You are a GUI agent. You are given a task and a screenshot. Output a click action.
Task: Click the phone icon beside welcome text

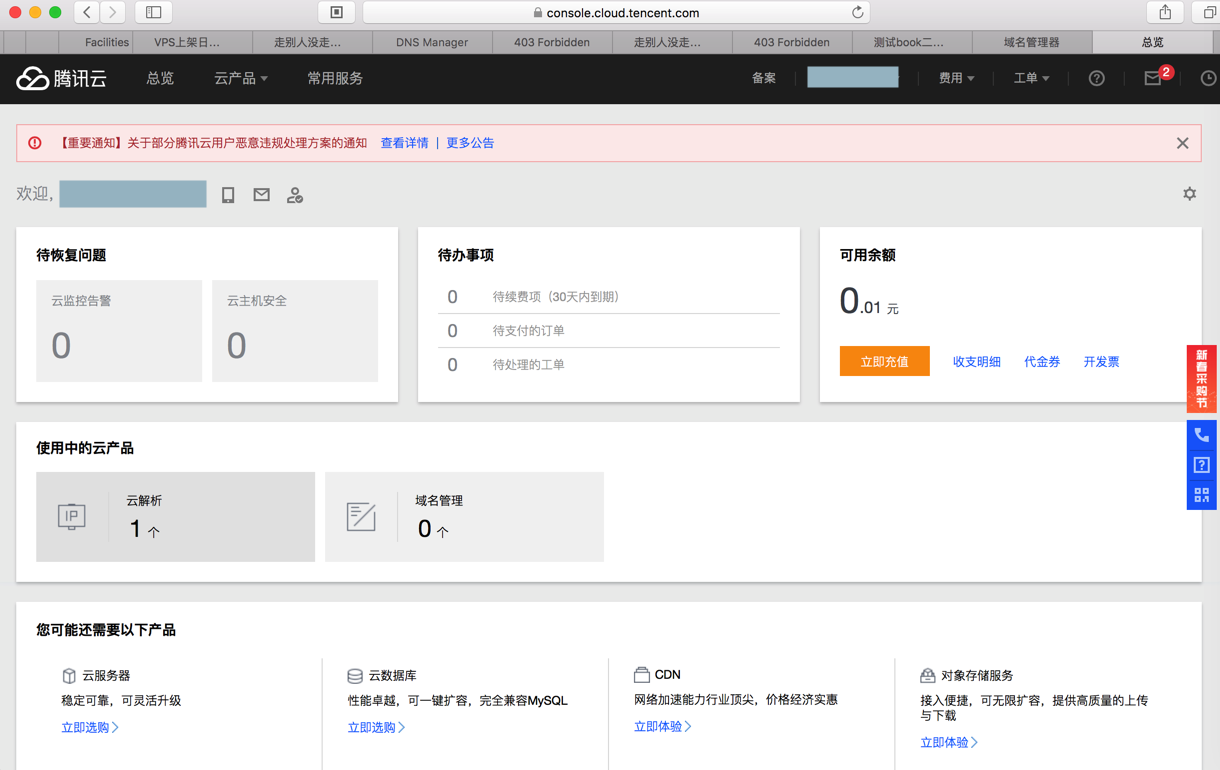click(228, 195)
